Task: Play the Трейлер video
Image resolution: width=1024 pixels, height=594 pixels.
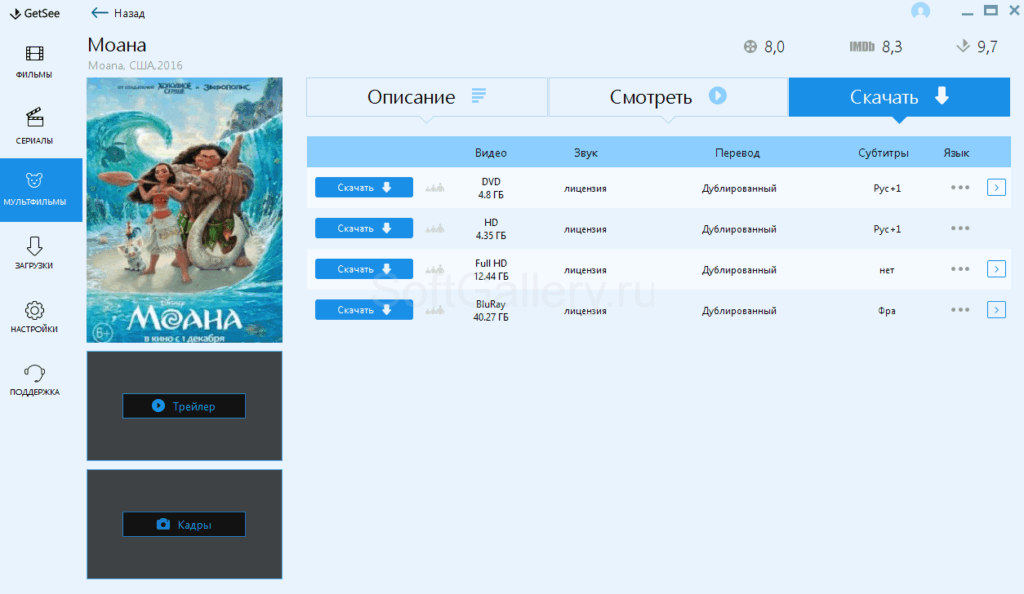Action: click(x=184, y=406)
